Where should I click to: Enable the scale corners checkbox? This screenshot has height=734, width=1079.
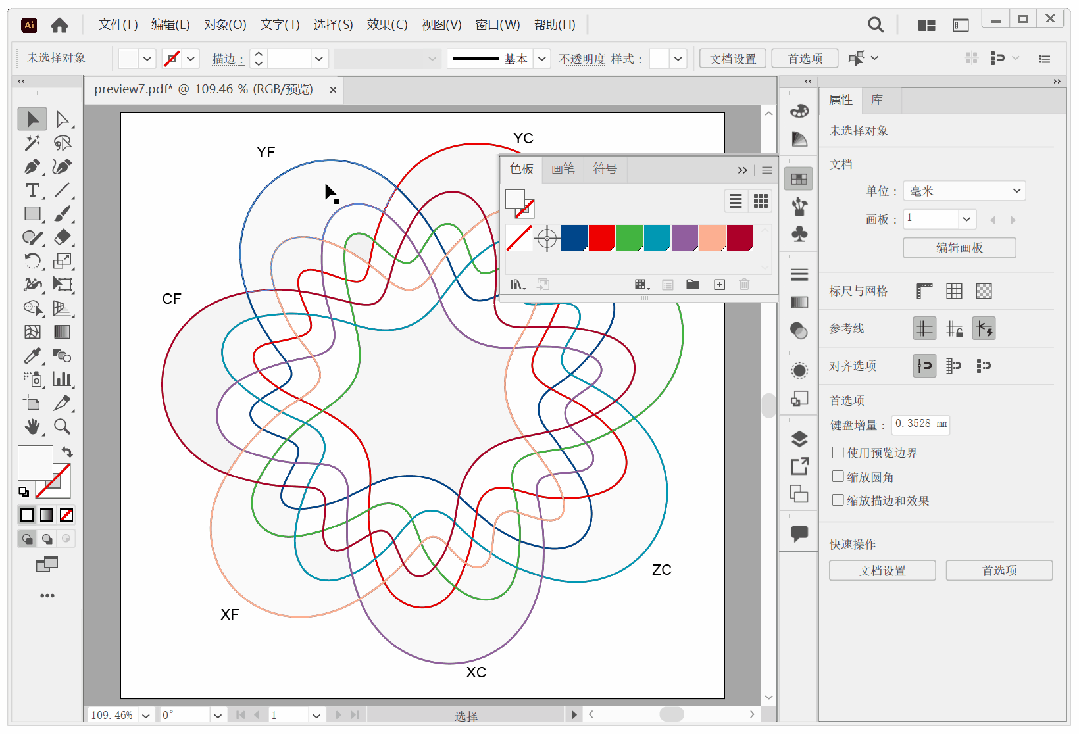click(837, 476)
